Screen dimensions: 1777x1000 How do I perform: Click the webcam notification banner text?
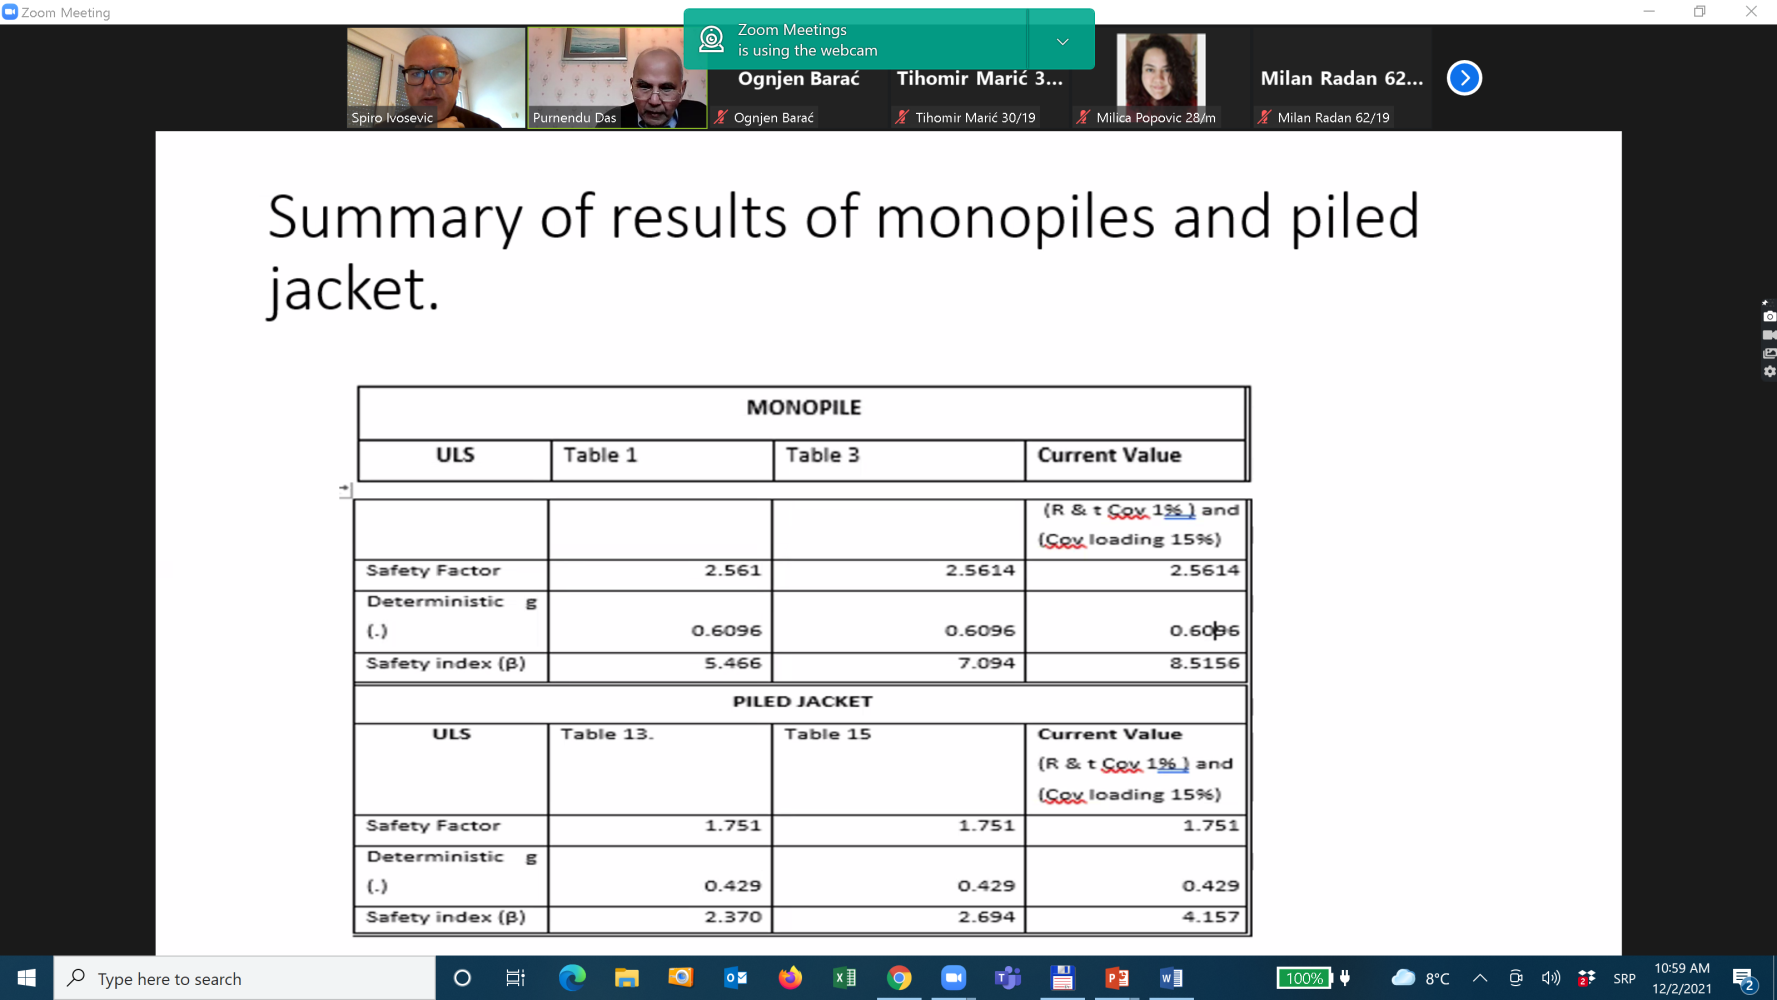(x=807, y=40)
